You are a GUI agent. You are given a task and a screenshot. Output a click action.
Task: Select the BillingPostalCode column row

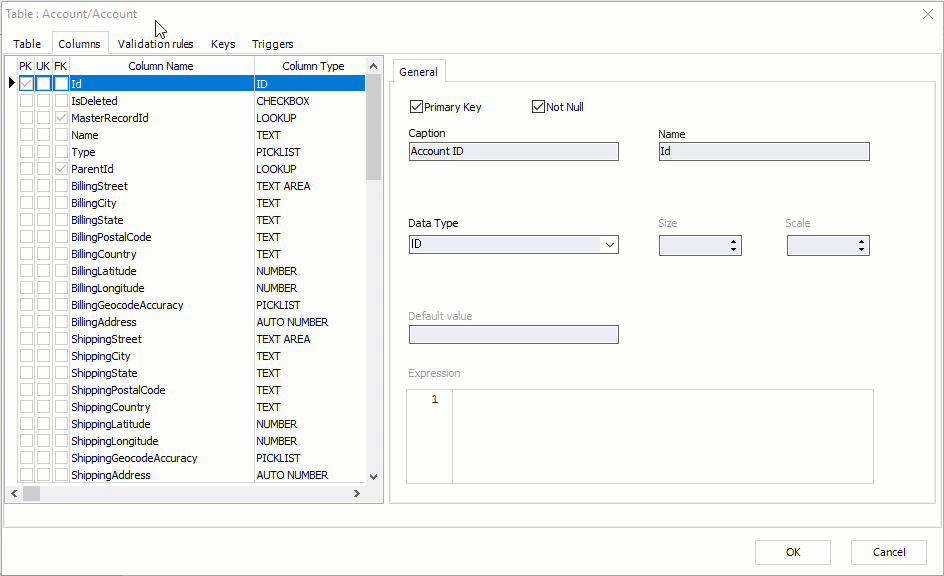[x=191, y=237]
